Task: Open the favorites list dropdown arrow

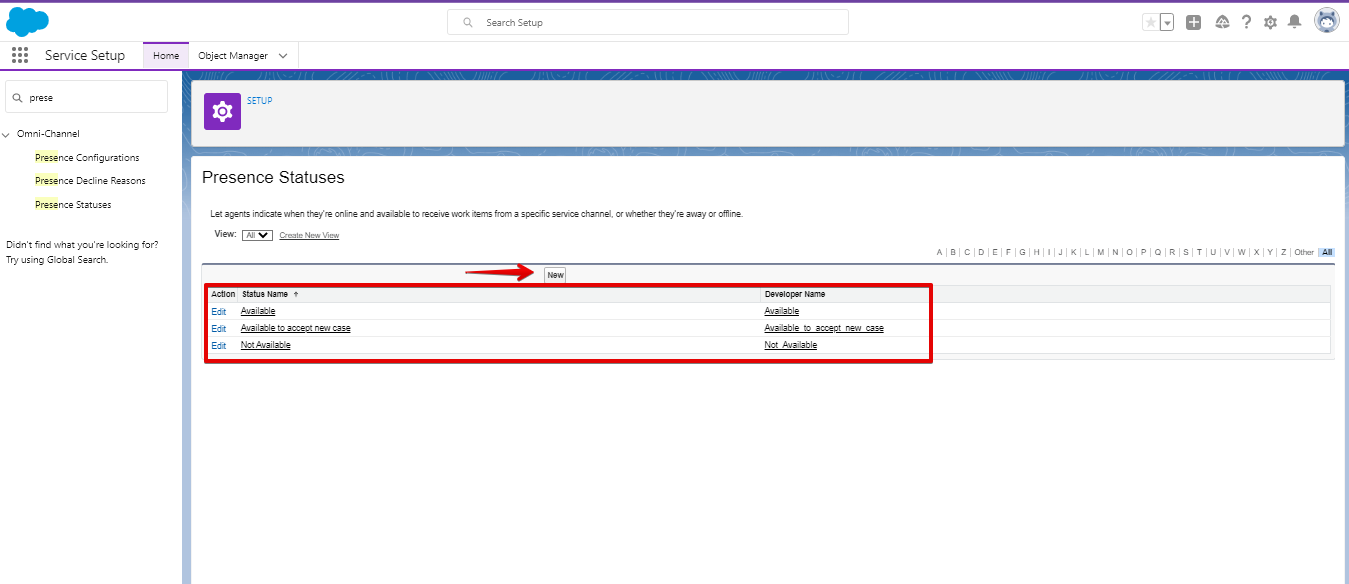Action: click(1165, 21)
